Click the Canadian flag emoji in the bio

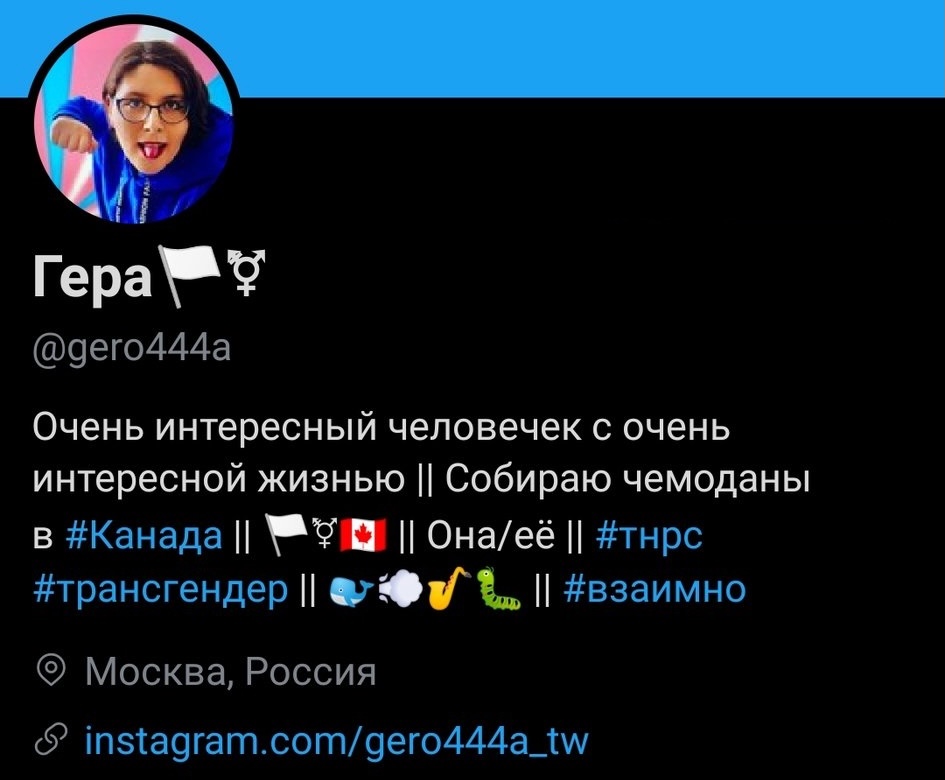(363, 535)
